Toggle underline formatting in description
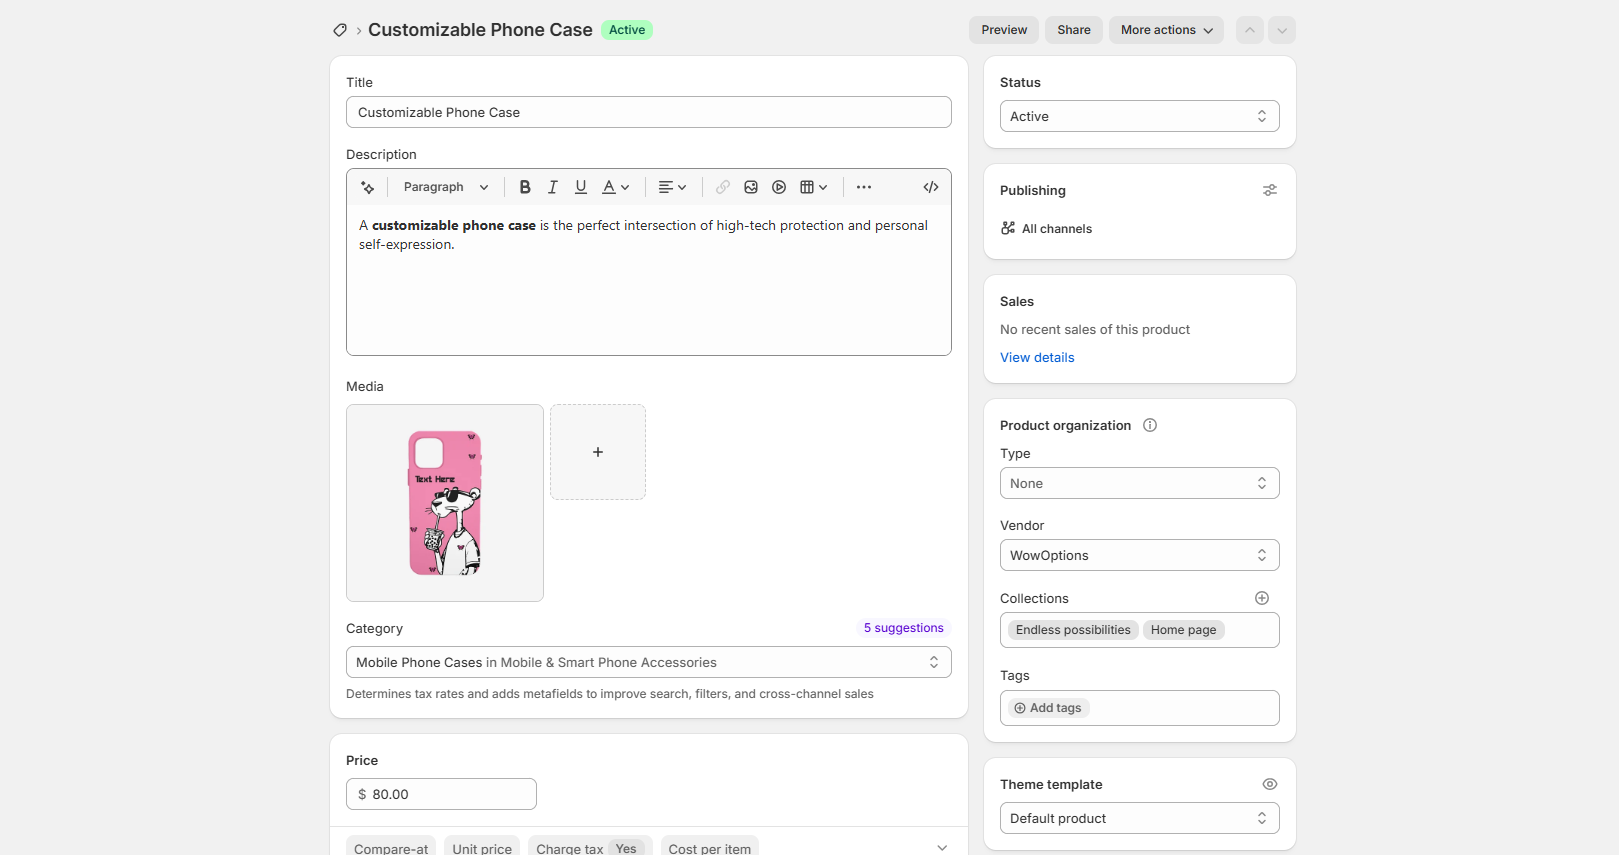The height and width of the screenshot is (855, 1619). pos(581,187)
